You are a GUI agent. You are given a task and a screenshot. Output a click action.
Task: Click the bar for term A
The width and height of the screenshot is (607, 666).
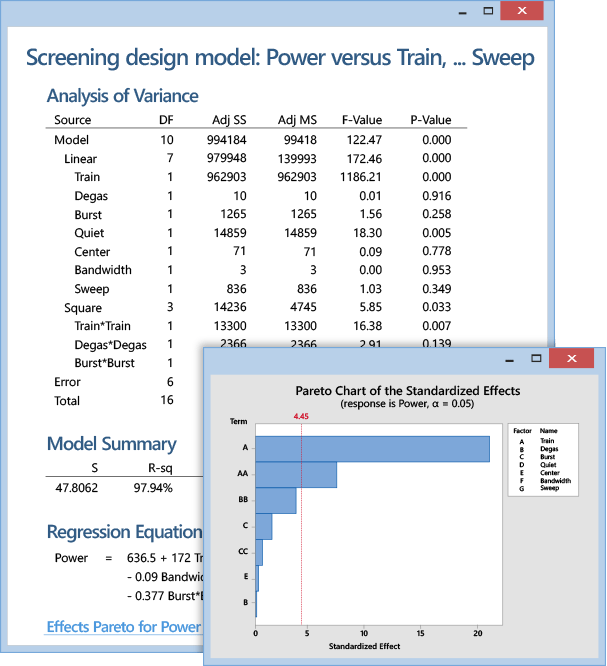point(372,449)
